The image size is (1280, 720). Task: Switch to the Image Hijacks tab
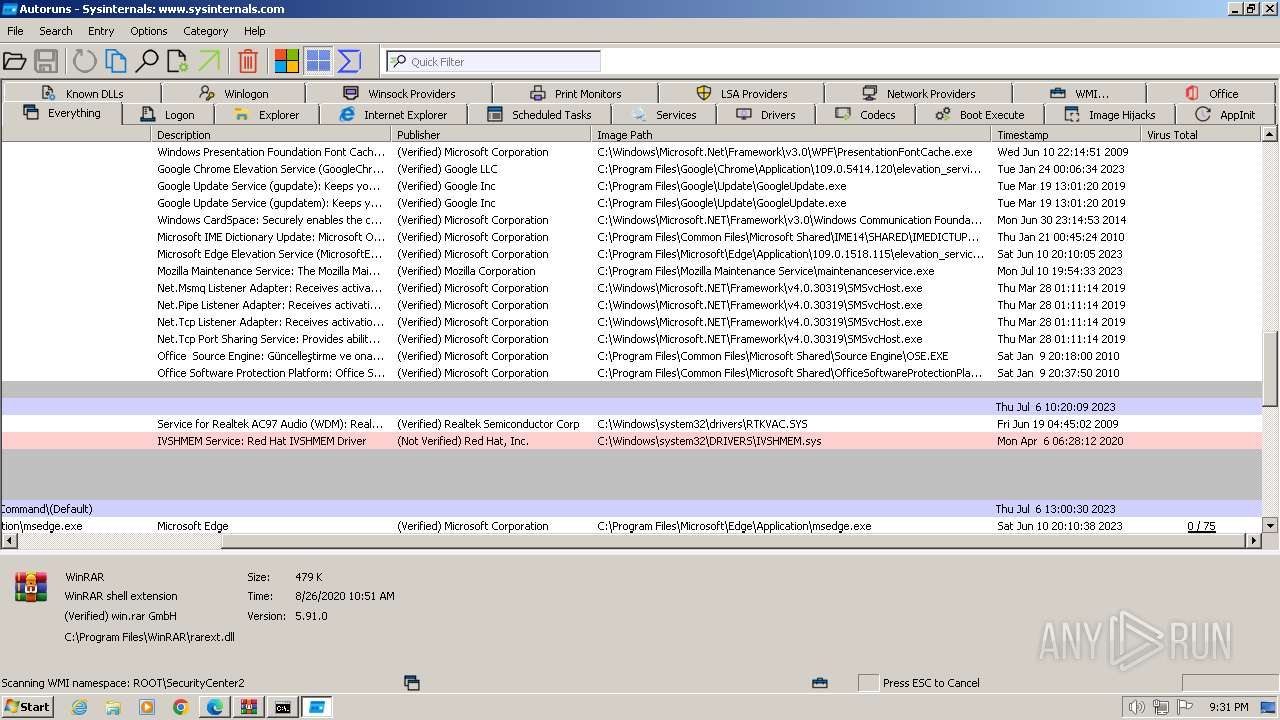[1109, 114]
